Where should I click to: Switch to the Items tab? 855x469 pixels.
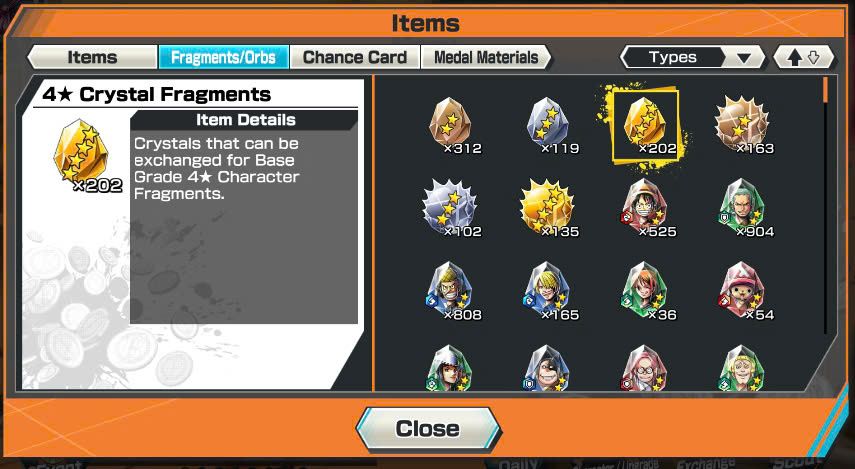(92, 57)
